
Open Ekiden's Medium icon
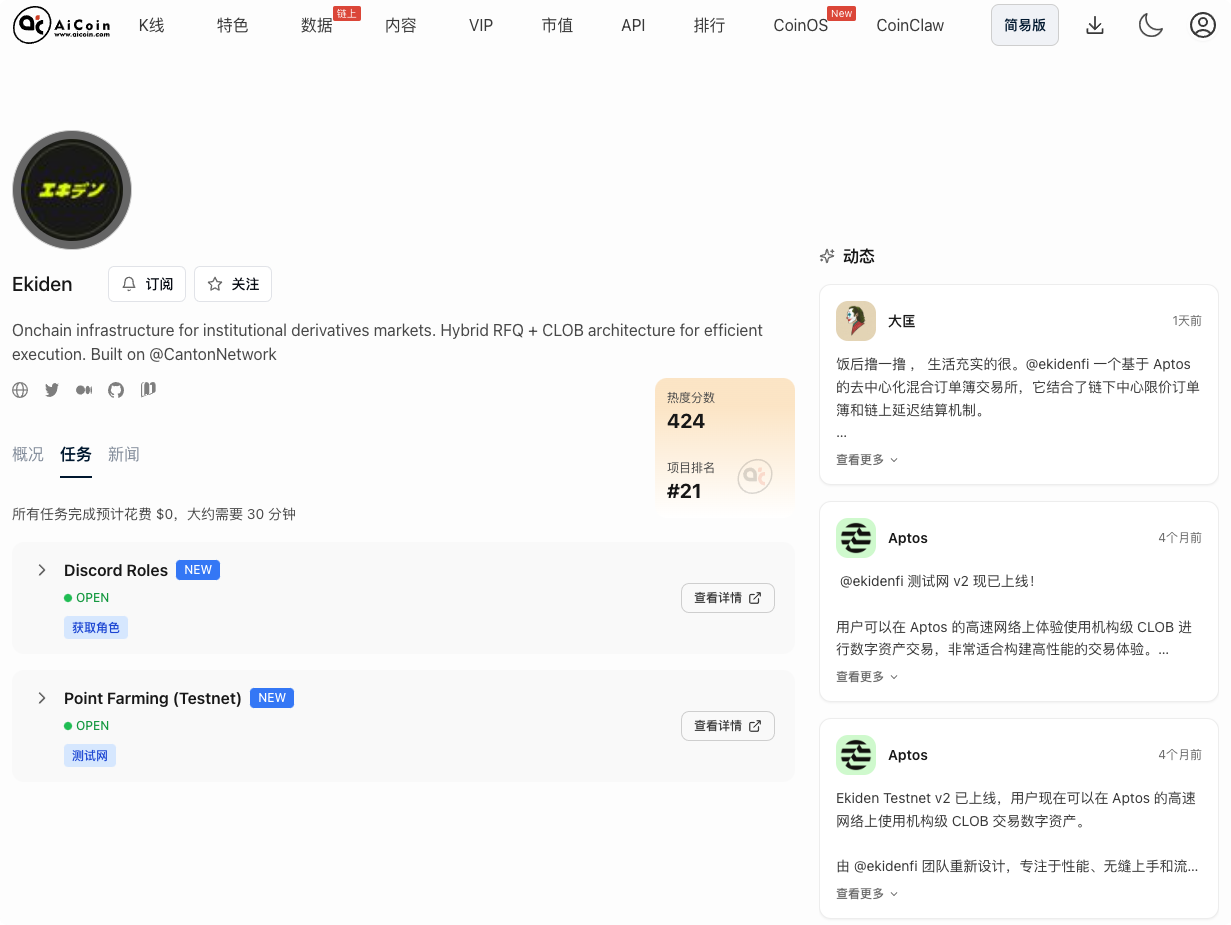pos(84,390)
